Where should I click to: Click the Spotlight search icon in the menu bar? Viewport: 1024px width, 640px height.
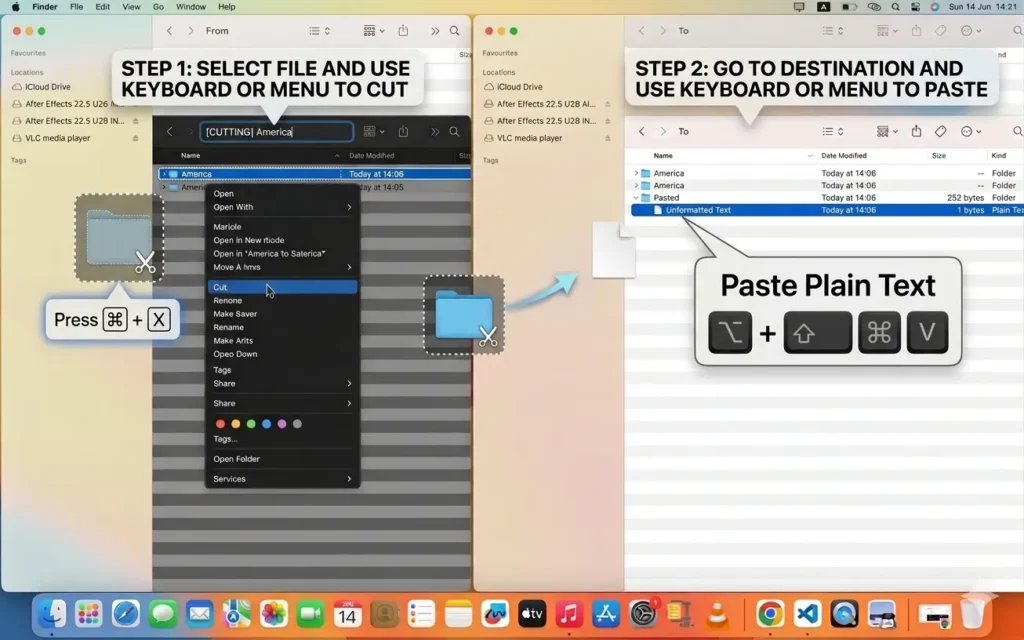tap(896, 7)
